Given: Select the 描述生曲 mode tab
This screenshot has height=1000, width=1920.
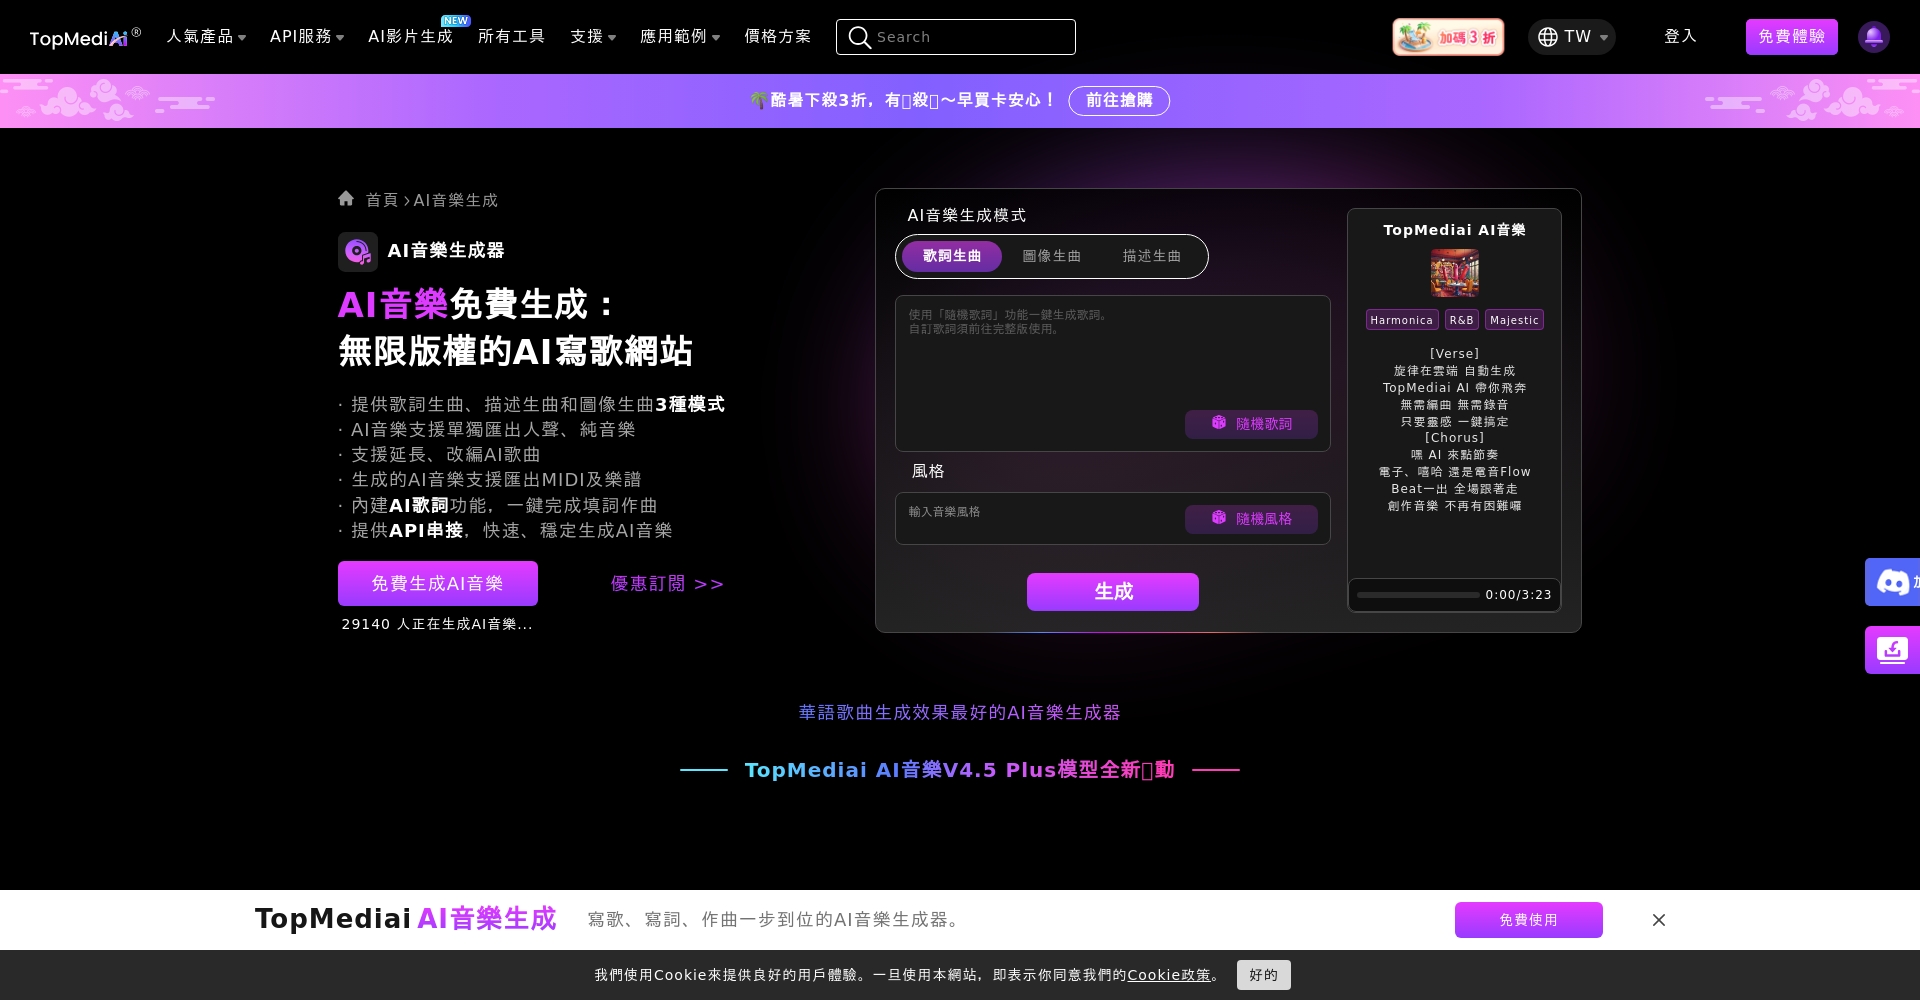Looking at the screenshot, I should [1152, 256].
